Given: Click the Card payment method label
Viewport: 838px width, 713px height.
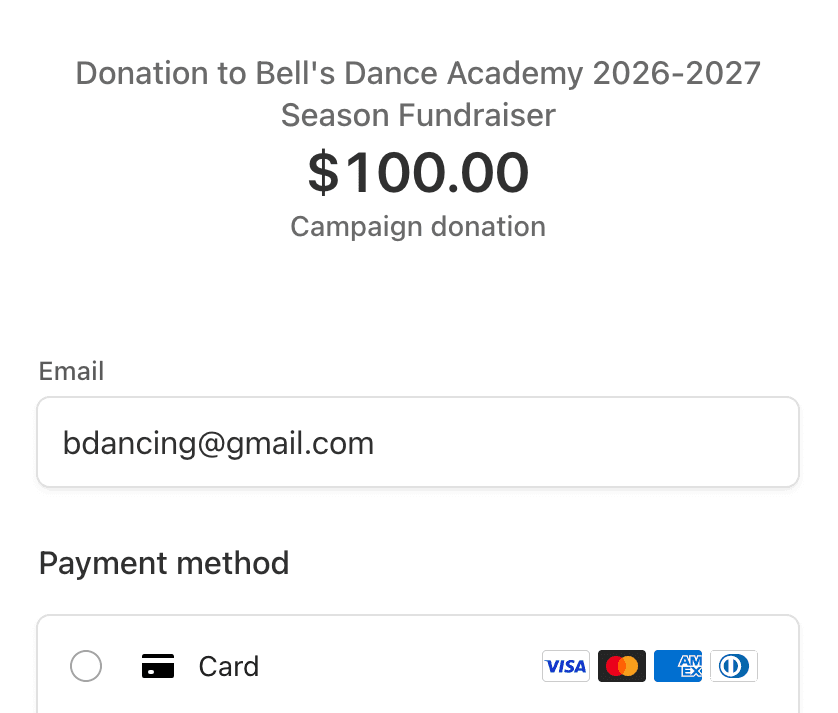Looking at the screenshot, I should point(229,667).
